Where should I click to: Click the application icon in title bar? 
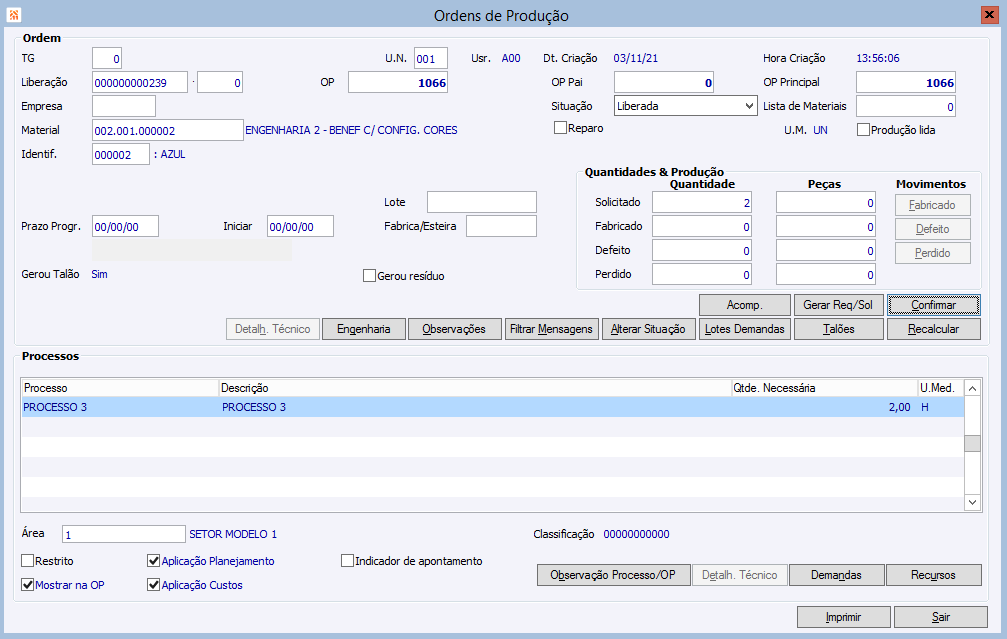(x=13, y=14)
